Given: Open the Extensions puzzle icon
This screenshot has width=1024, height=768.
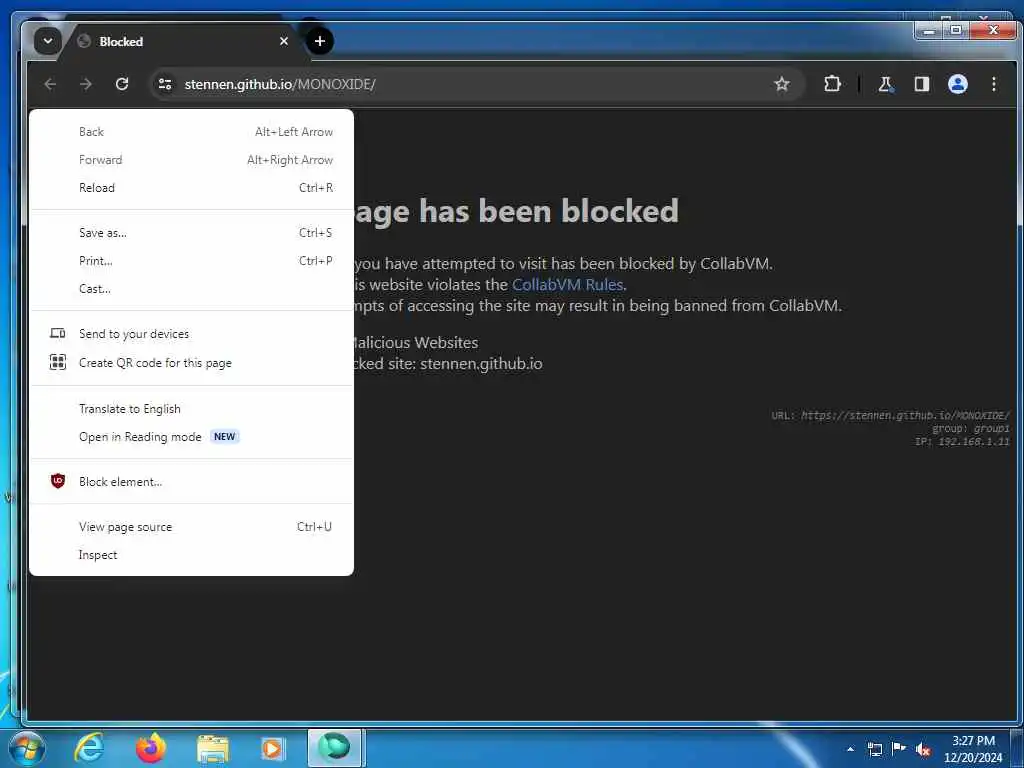Looking at the screenshot, I should coord(832,84).
